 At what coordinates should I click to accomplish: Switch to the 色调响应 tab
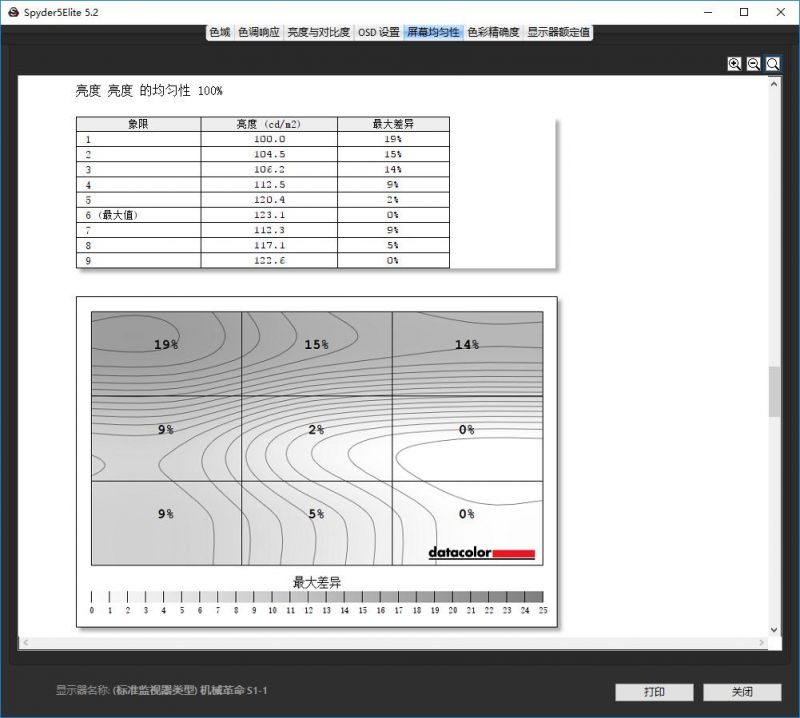(259, 32)
